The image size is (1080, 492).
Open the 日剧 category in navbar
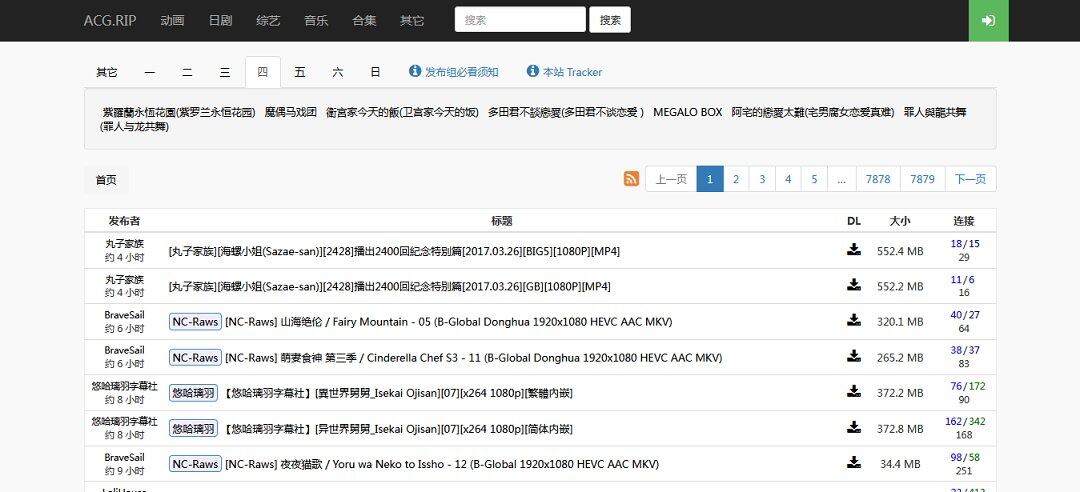point(221,20)
